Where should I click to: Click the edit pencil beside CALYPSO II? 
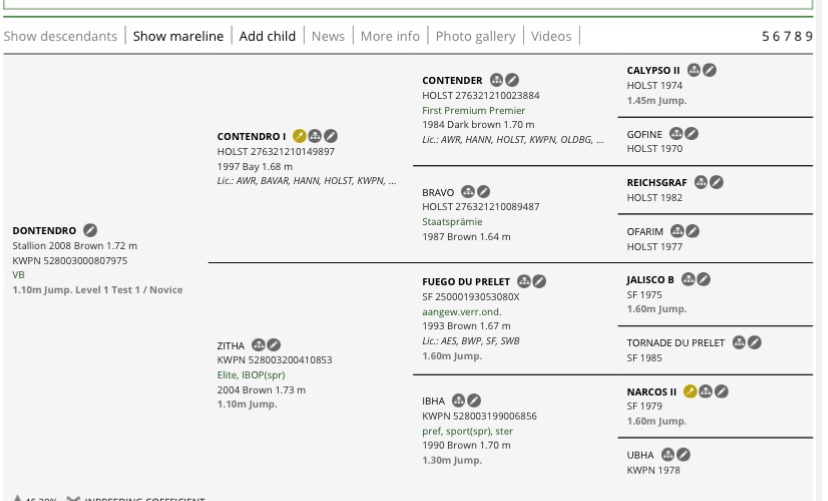(710, 70)
